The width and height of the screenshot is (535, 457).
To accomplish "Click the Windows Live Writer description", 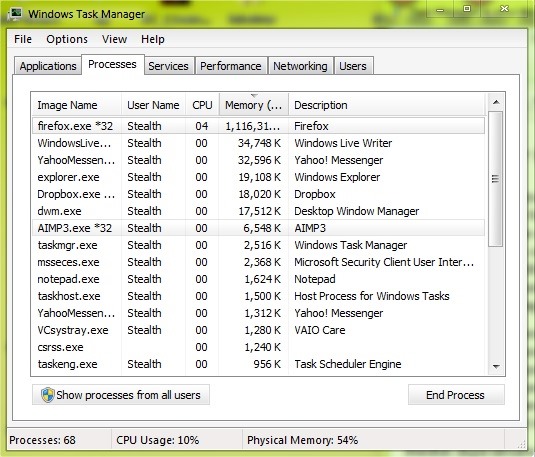I will (x=343, y=143).
